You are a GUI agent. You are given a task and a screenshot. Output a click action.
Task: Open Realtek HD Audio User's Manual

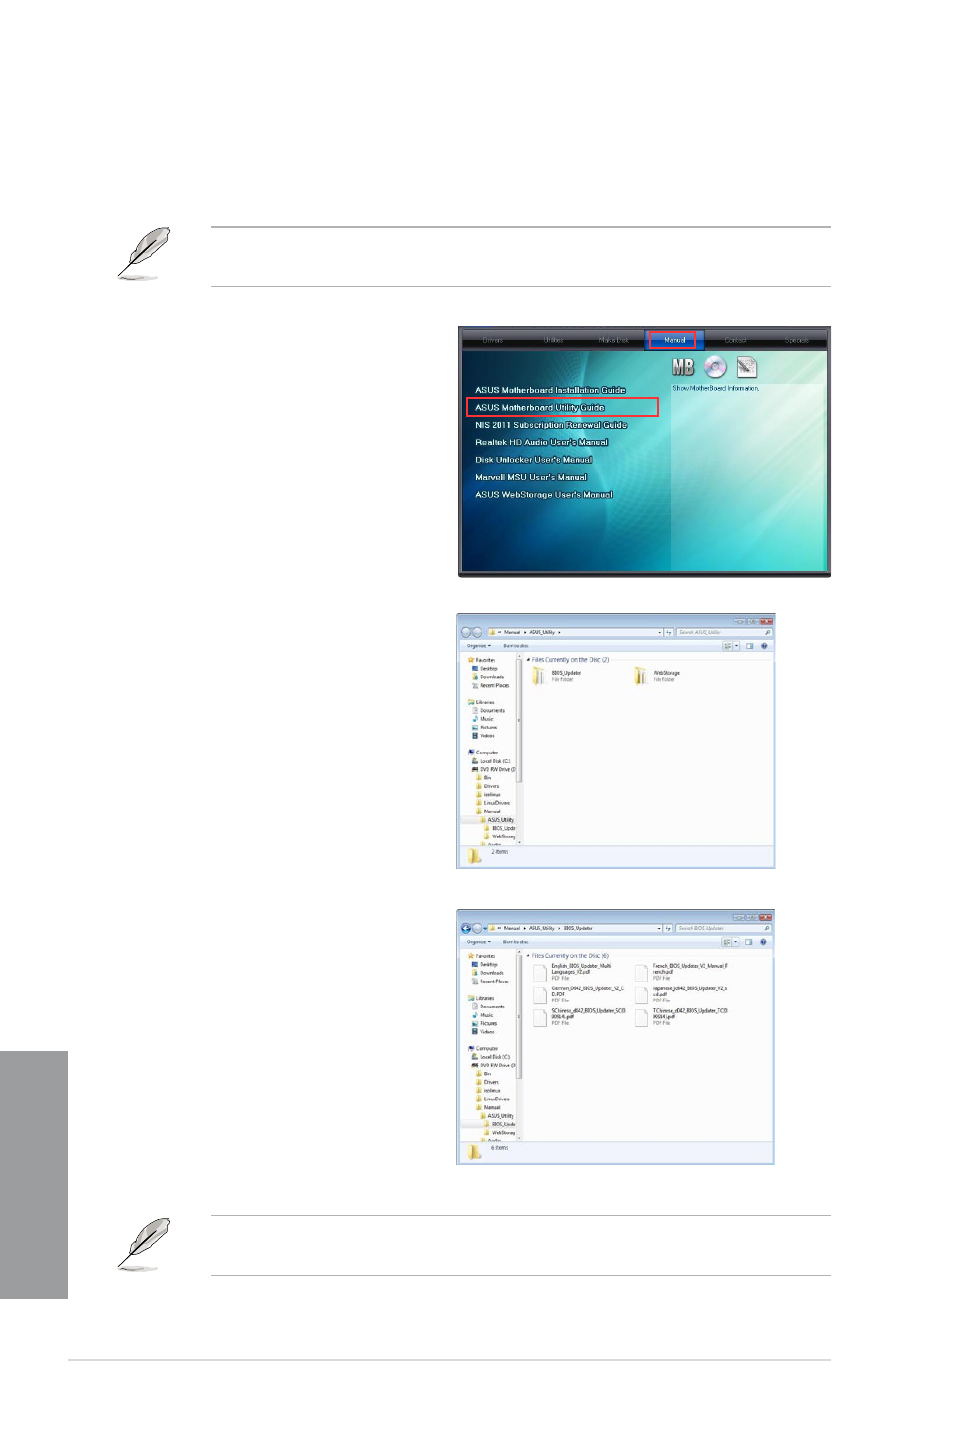pyautogui.click(x=541, y=442)
